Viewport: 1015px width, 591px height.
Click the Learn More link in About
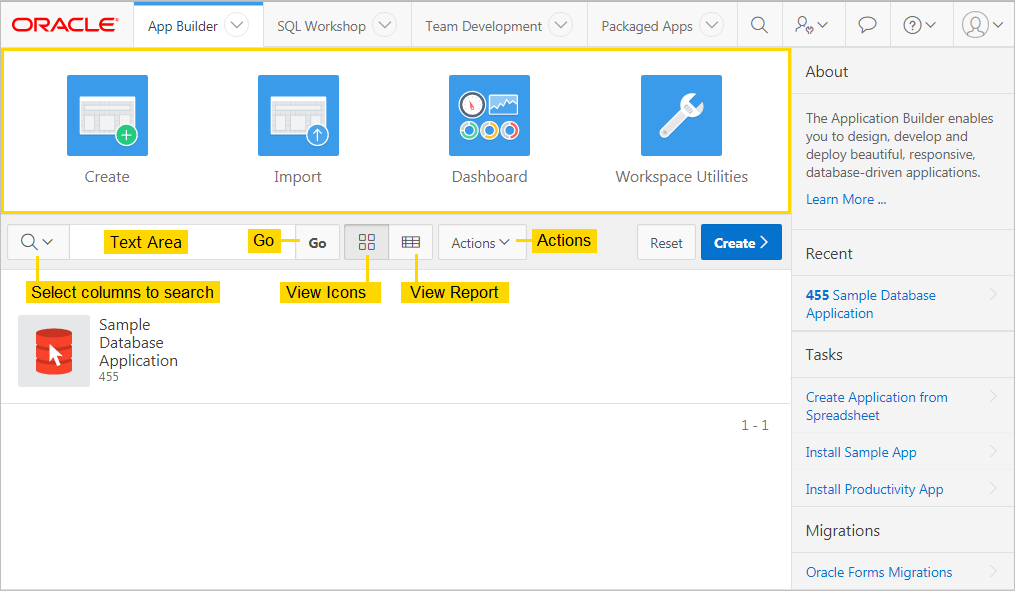click(x=845, y=198)
